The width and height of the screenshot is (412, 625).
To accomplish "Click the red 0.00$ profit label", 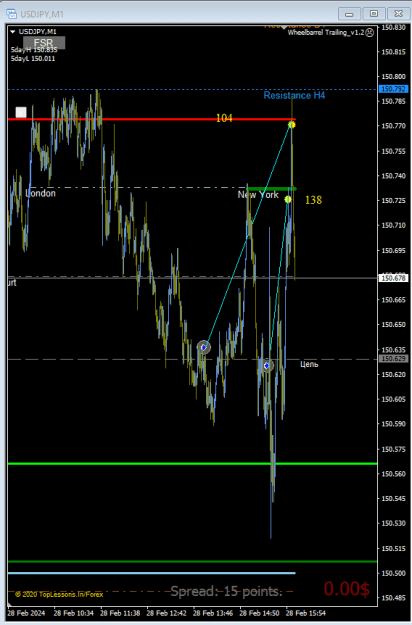I will [347, 589].
